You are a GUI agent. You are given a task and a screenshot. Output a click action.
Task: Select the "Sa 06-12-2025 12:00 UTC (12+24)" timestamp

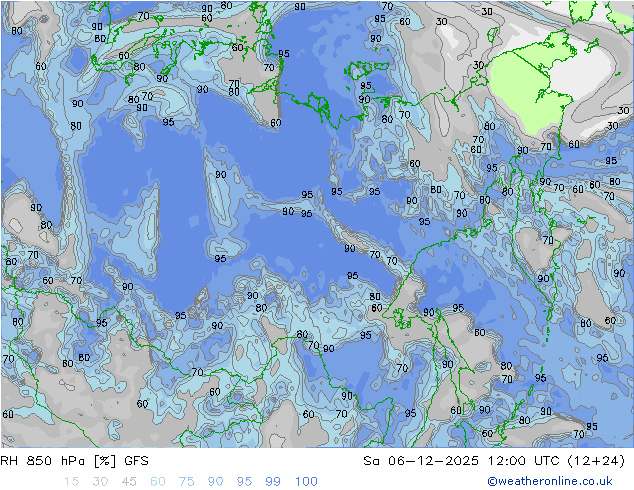[x=494, y=461]
